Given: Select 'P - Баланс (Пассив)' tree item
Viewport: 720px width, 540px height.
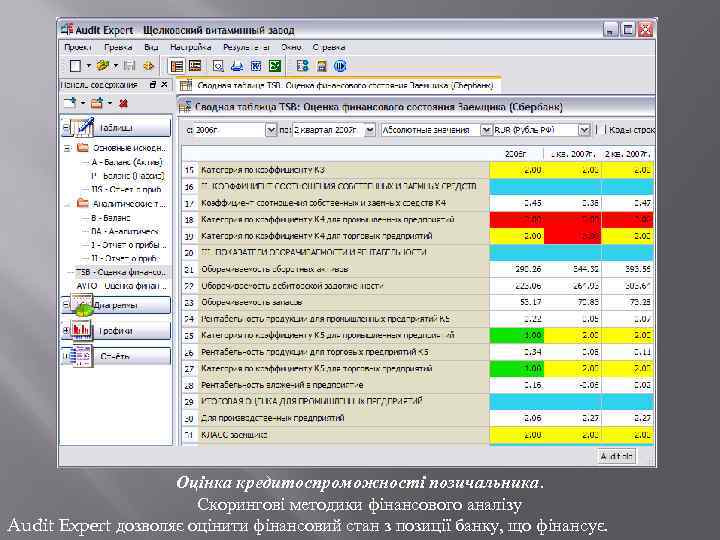Looking at the screenshot, I should [128, 176].
